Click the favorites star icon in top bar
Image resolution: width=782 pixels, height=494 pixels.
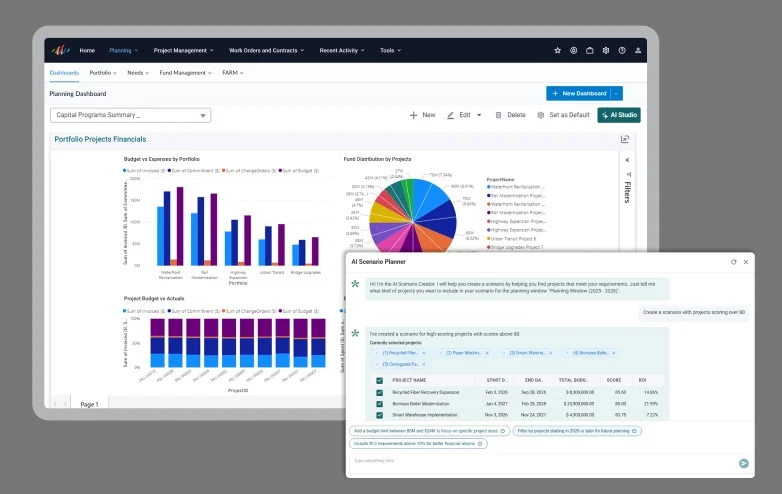(558, 50)
